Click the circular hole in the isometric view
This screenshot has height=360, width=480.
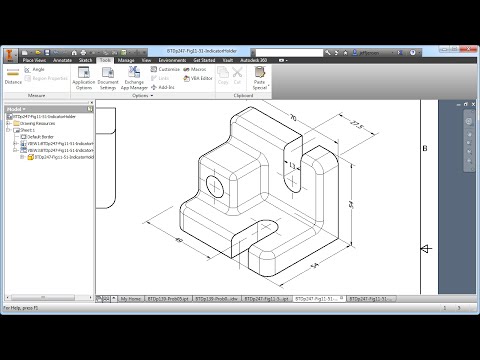click(x=215, y=186)
